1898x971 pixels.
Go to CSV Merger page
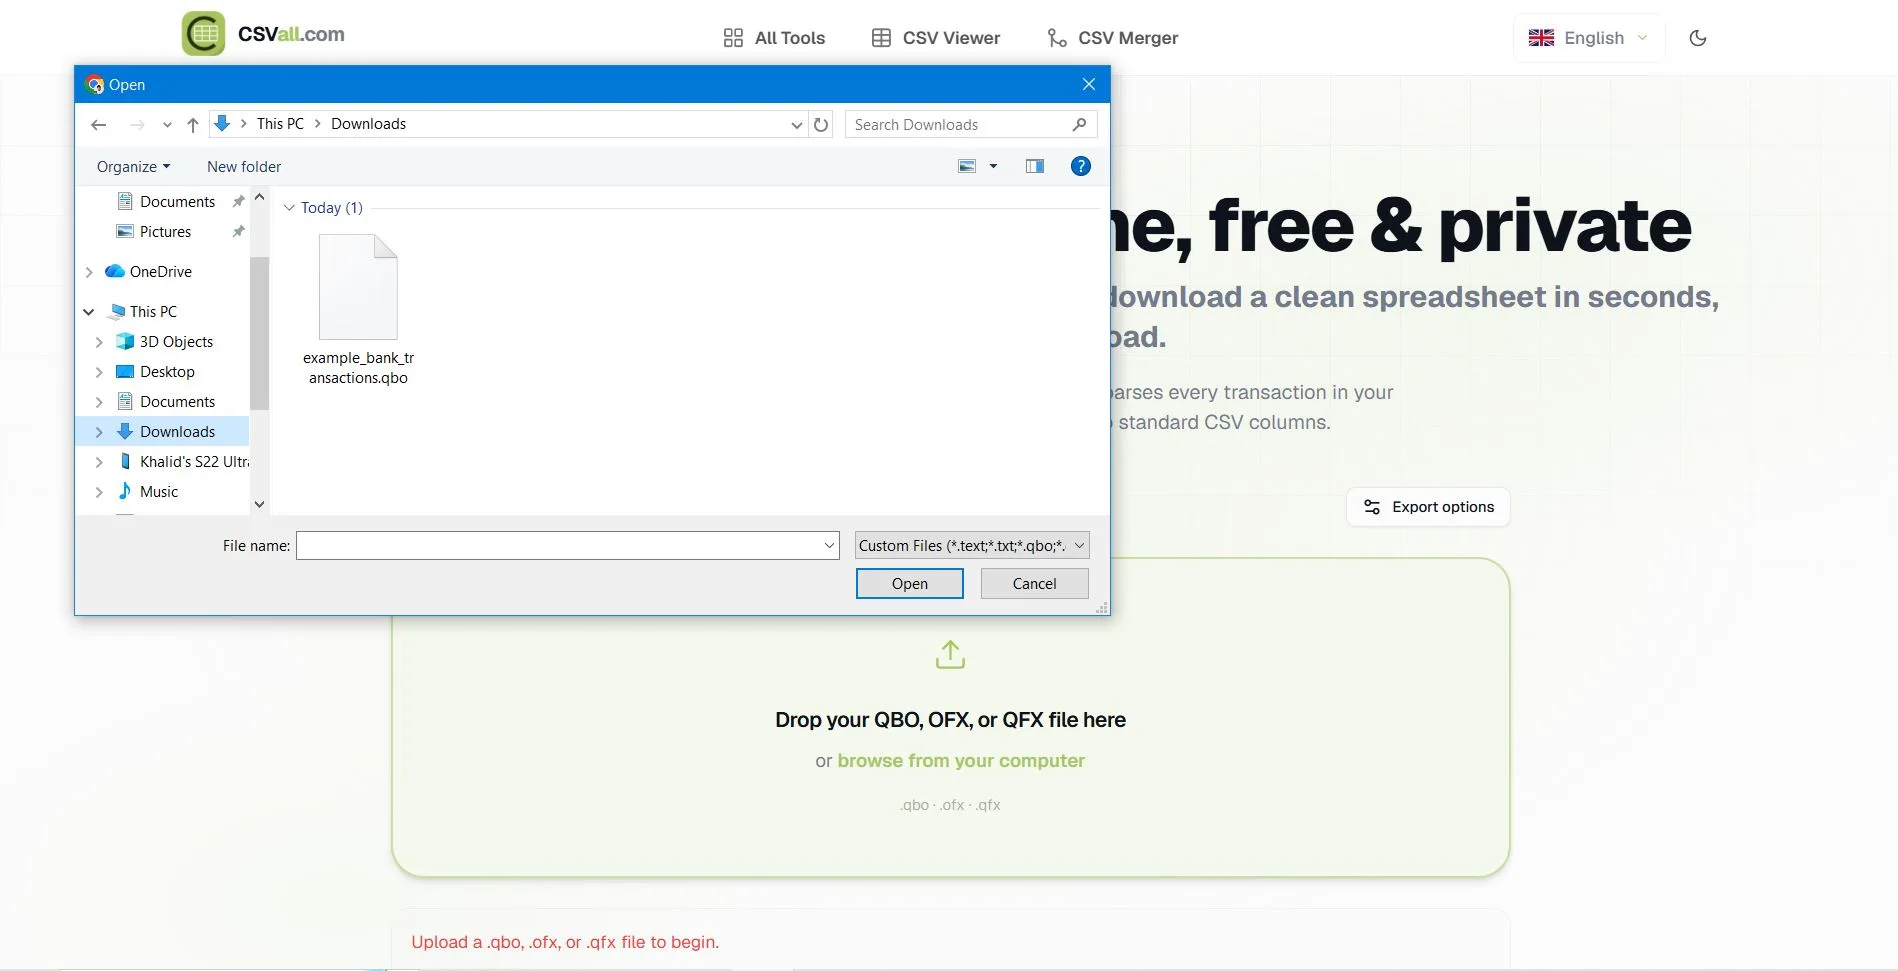pyautogui.click(x=1112, y=38)
